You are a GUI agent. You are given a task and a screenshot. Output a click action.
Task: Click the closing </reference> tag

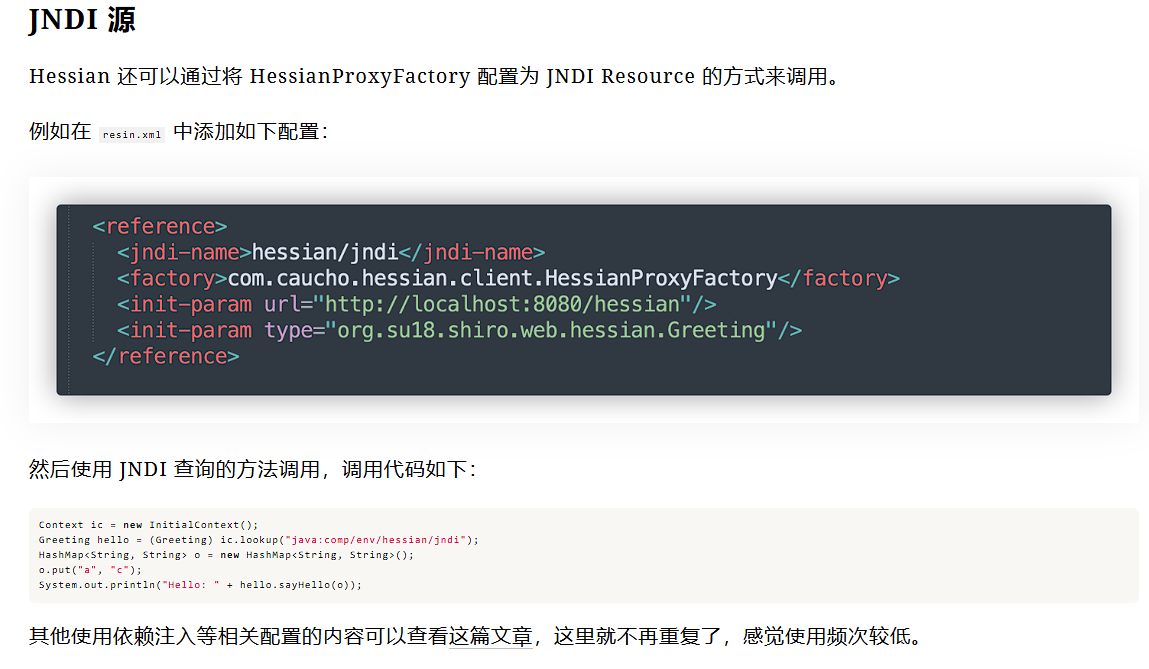pyautogui.click(x=166, y=356)
